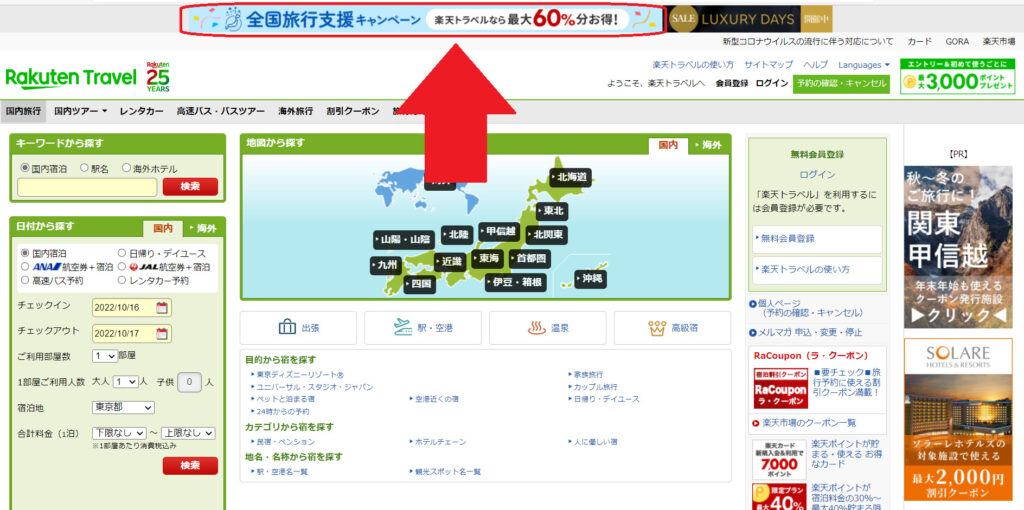This screenshot has height=510, width=1024.
Task: Open the 7000 point Rakuten Card image
Action: tap(779, 460)
